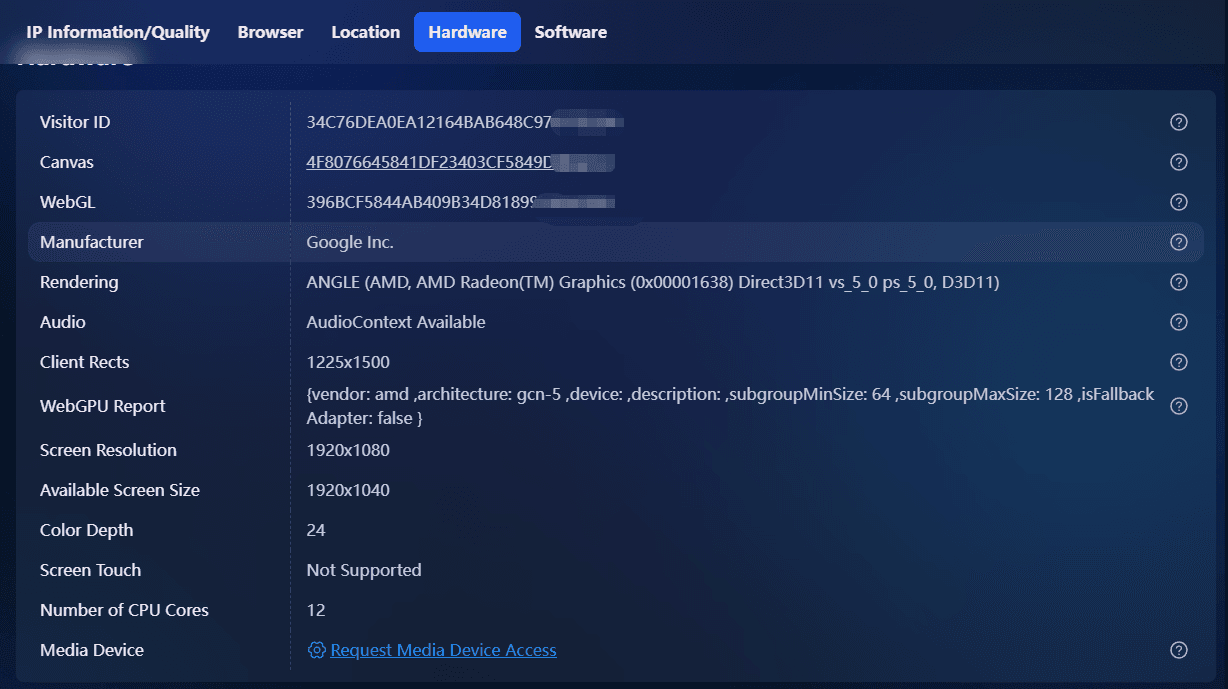Select the Hardware tab
1228x689 pixels.
pyautogui.click(x=467, y=32)
